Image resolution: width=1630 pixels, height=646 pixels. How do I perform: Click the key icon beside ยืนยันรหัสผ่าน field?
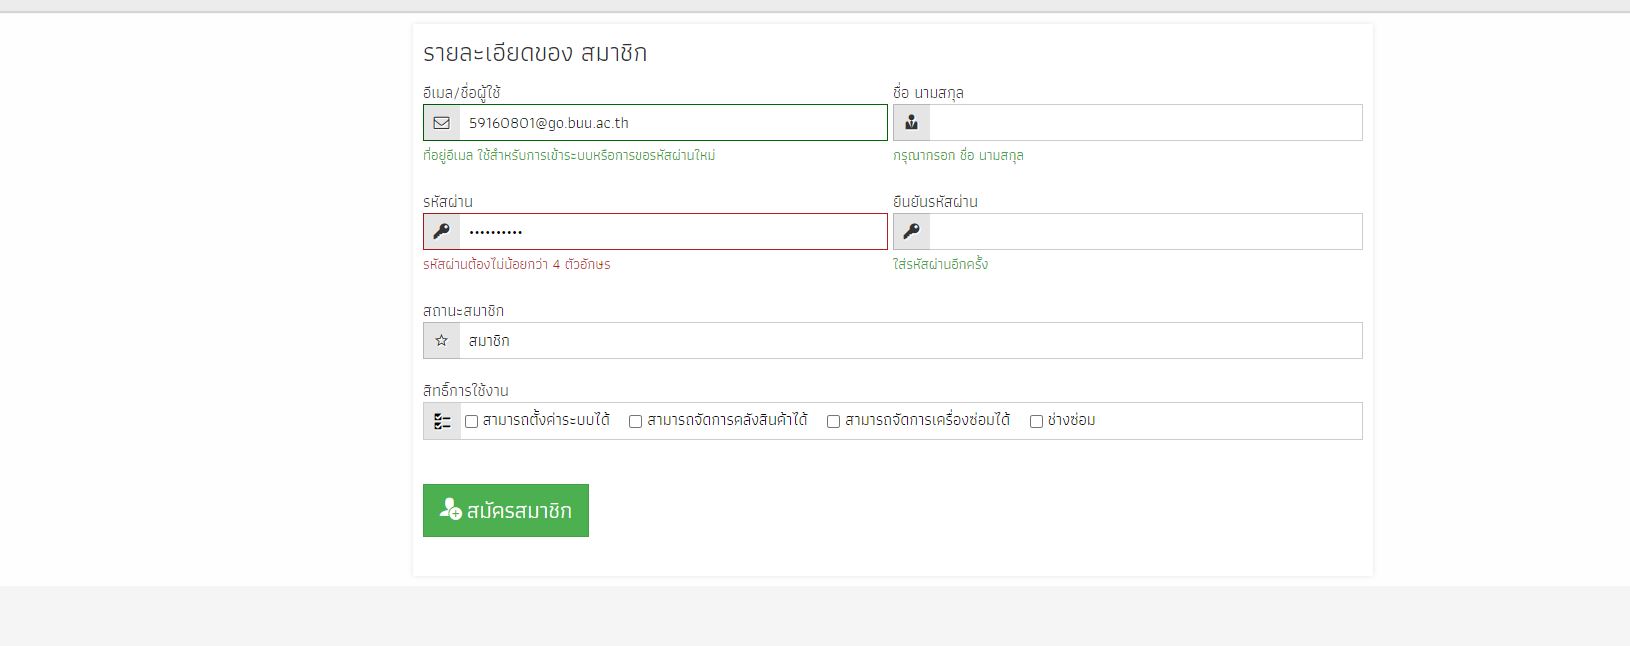[911, 232]
